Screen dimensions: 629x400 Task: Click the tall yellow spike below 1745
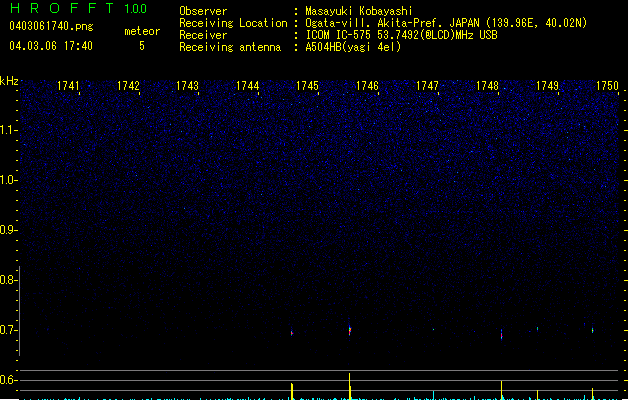pos(291,390)
